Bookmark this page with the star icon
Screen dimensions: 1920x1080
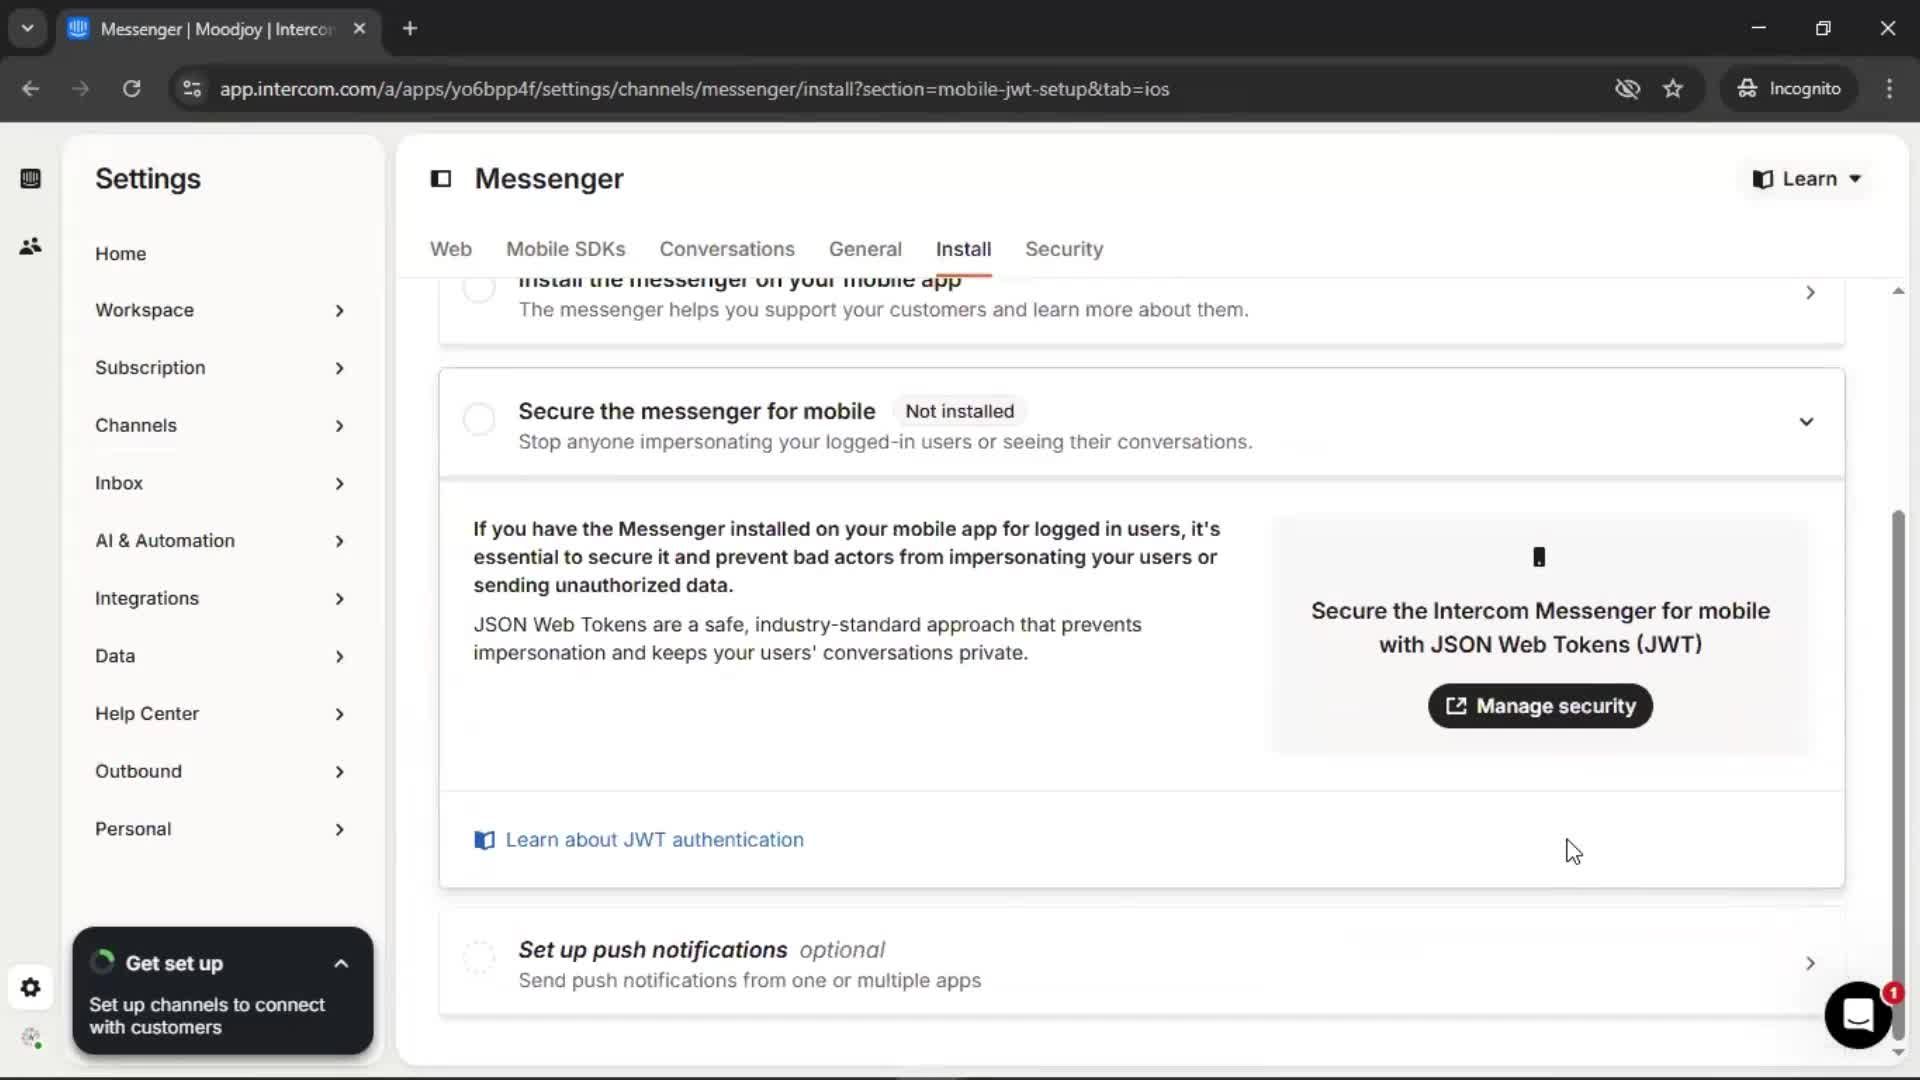tap(1673, 88)
